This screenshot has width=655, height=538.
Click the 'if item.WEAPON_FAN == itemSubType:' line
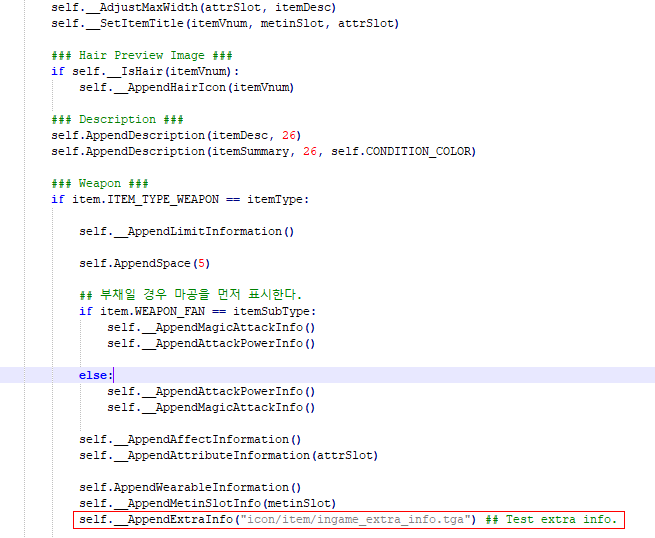point(198,312)
